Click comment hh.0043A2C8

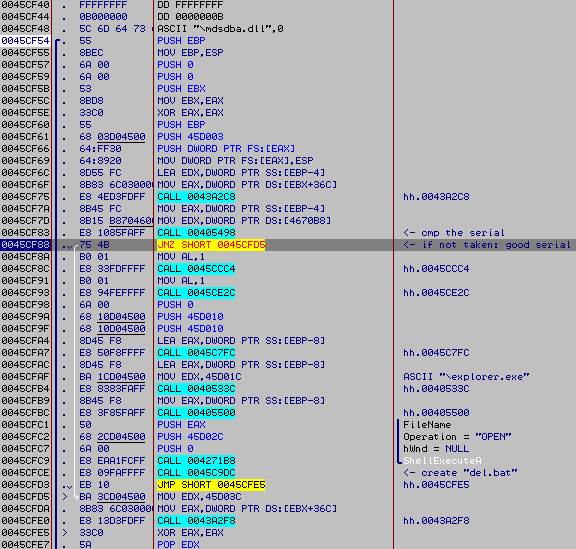click(436, 197)
